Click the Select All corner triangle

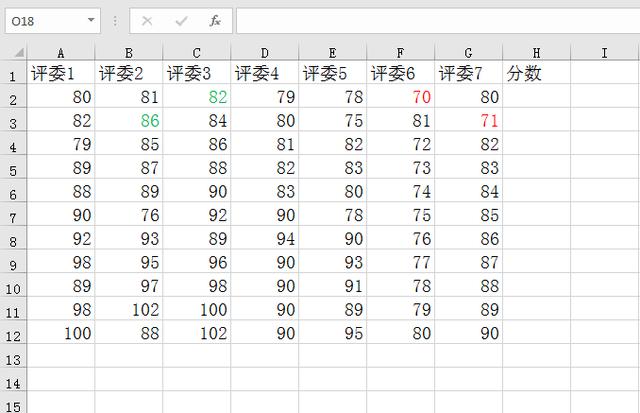(x=19, y=53)
